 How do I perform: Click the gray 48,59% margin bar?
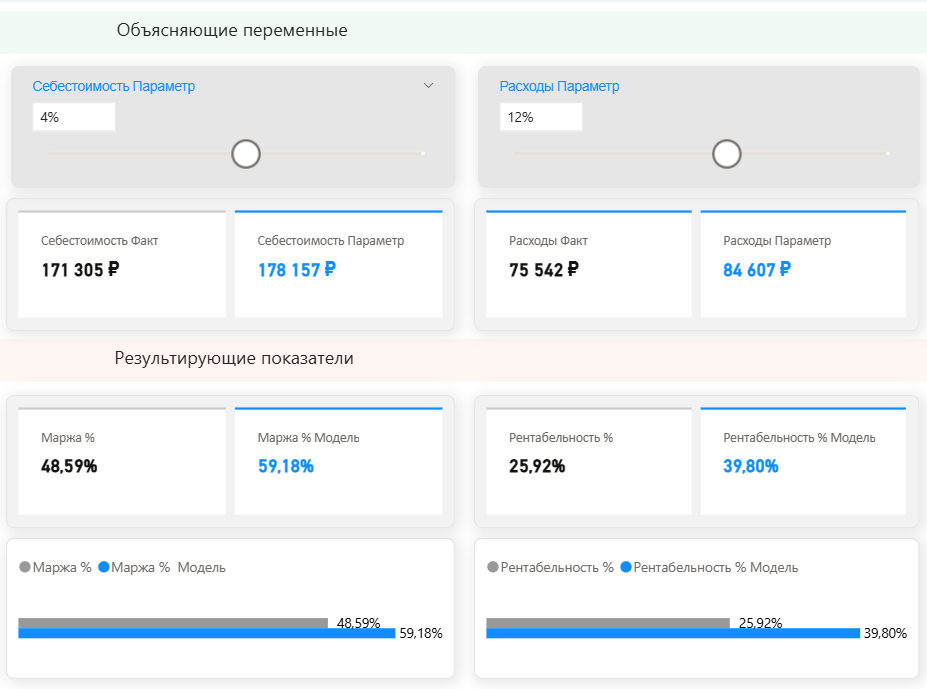(173, 623)
